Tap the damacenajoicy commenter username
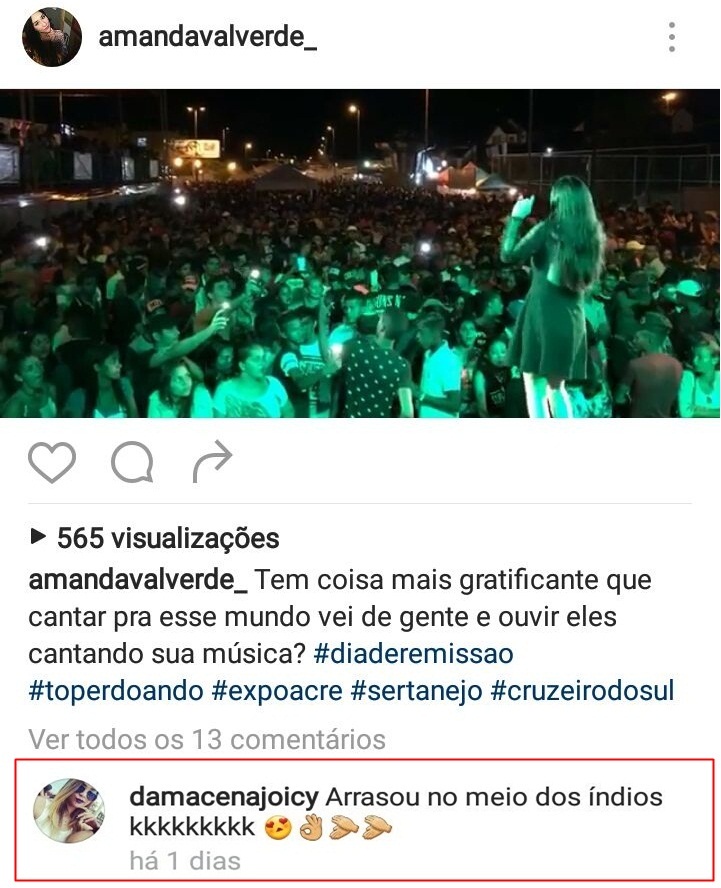 [224, 797]
